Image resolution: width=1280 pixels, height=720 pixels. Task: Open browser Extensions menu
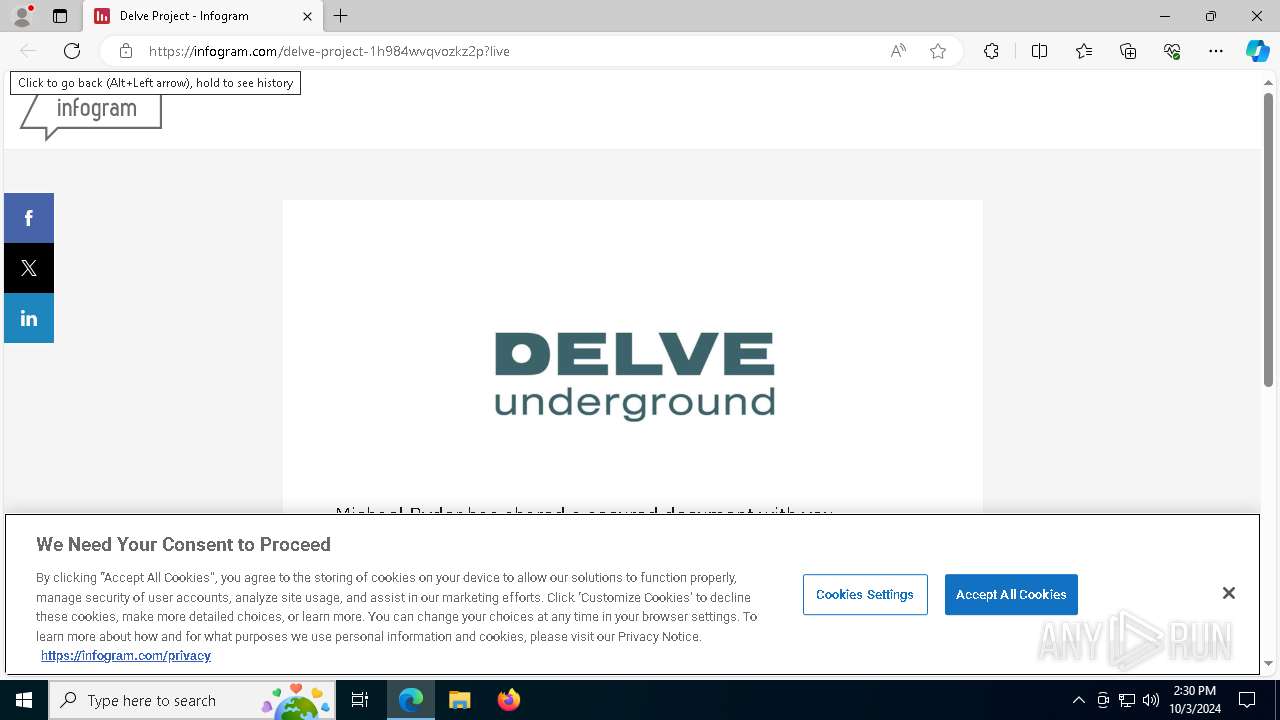pos(991,51)
